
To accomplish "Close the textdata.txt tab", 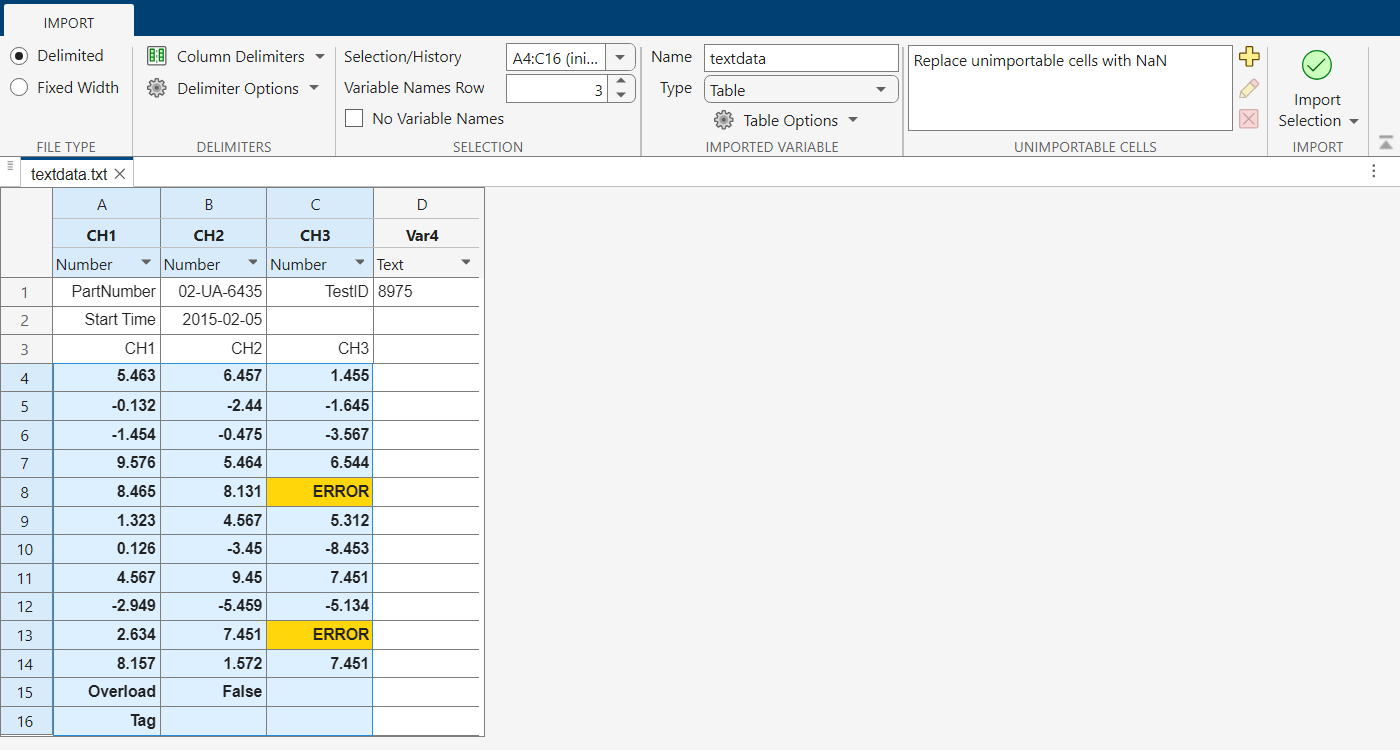I will 120,174.
